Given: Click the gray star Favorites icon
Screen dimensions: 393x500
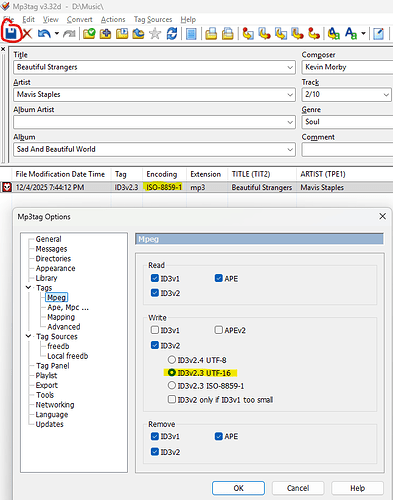Looking at the screenshot, I should (x=155, y=33).
